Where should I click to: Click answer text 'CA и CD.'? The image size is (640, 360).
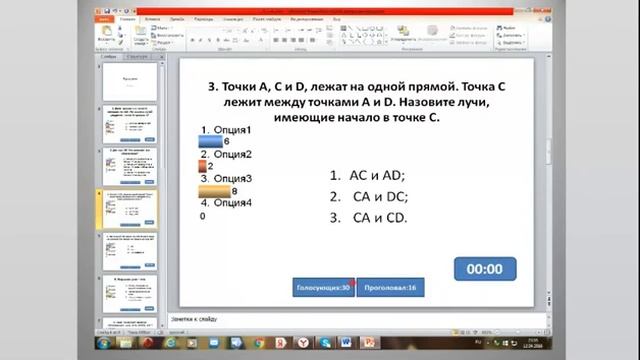(380, 218)
